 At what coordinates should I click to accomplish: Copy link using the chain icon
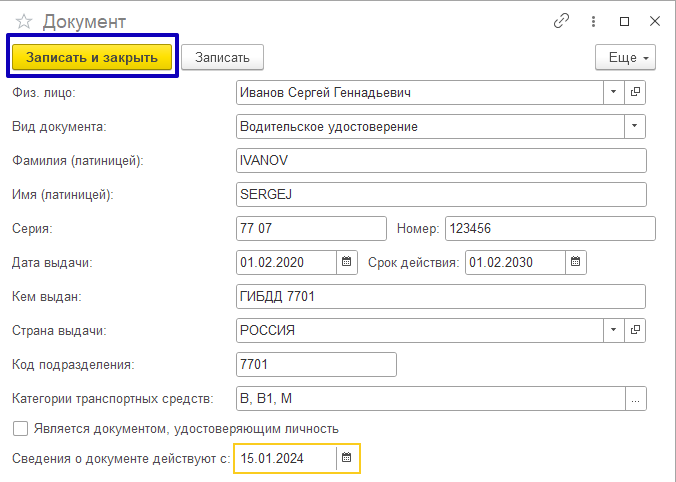(x=561, y=21)
